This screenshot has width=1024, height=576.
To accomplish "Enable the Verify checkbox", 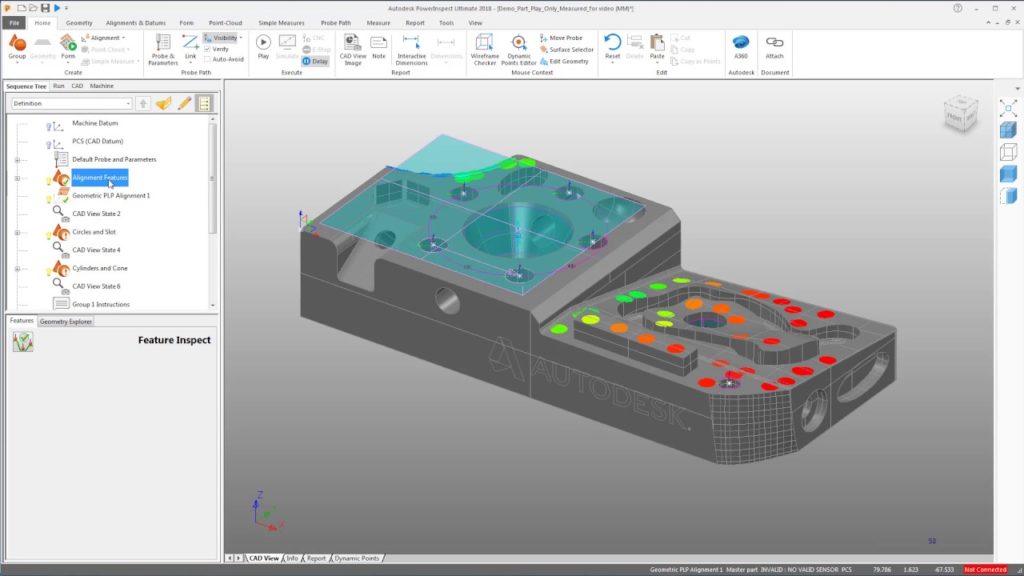I will point(208,48).
